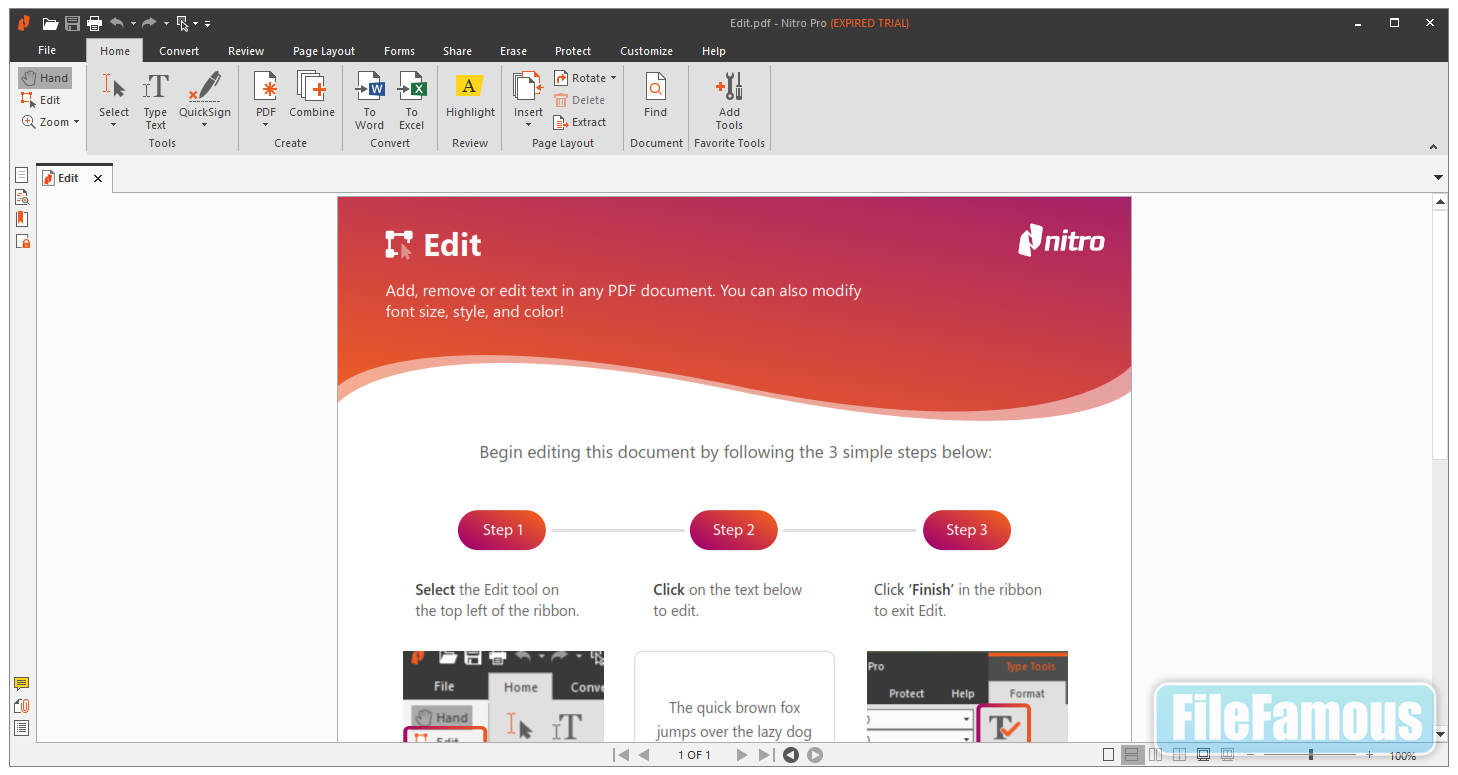Open the Erase ribbon tab
The height and width of the screenshot is (775, 1458).
pyautogui.click(x=514, y=51)
